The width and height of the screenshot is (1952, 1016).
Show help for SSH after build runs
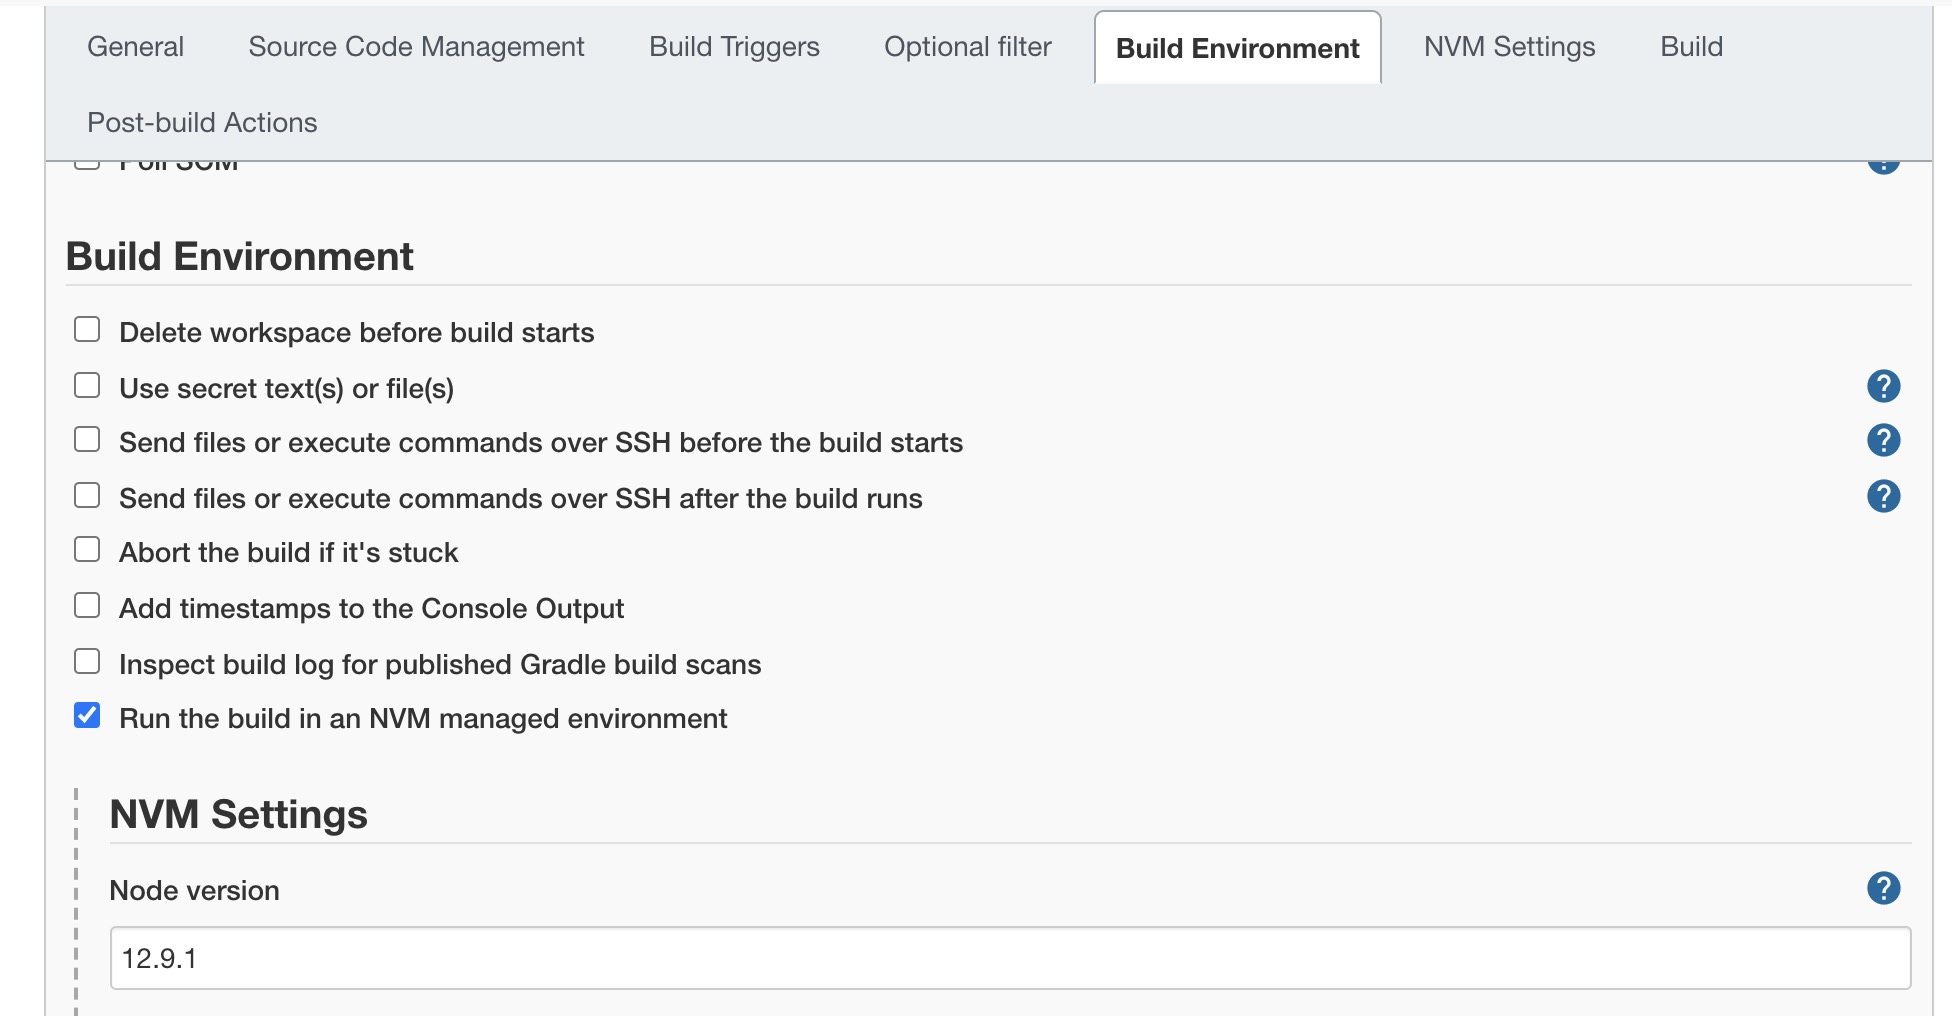pos(1883,496)
